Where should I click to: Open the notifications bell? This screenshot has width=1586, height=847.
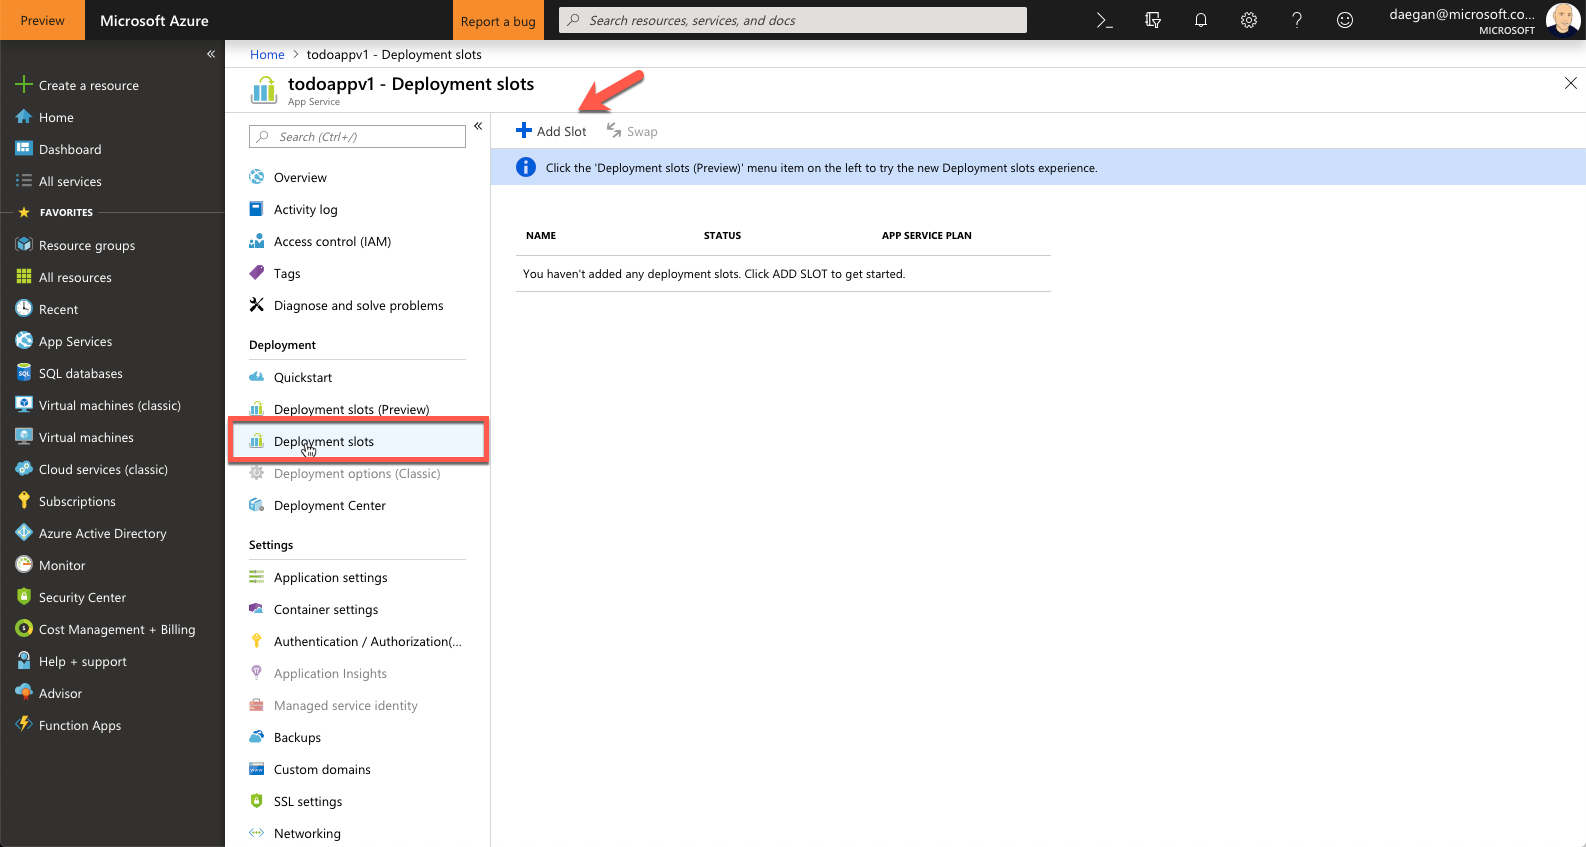point(1201,20)
